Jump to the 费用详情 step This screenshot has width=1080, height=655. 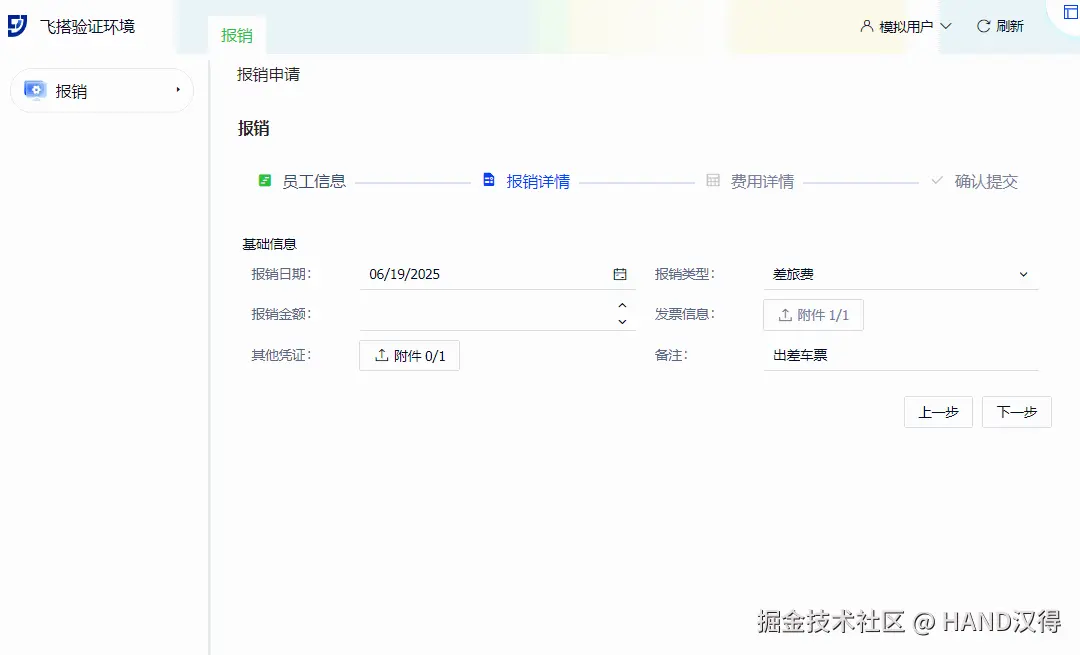(x=750, y=181)
